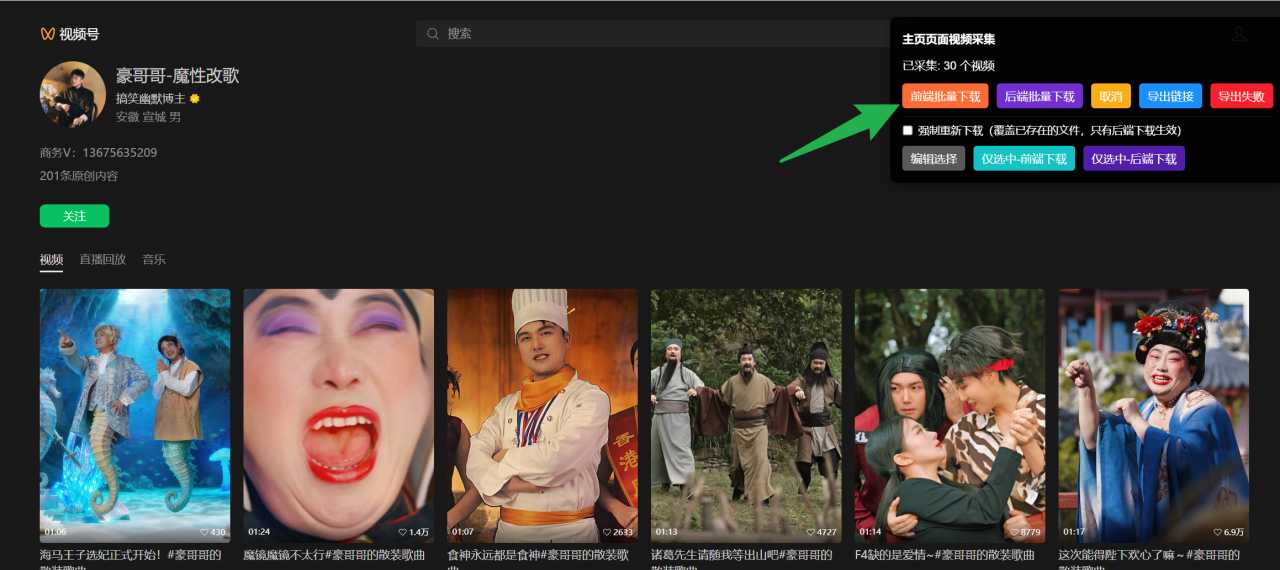Click the 商务V：13675635209 contact text
The width and height of the screenshot is (1280, 570).
(98, 153)
